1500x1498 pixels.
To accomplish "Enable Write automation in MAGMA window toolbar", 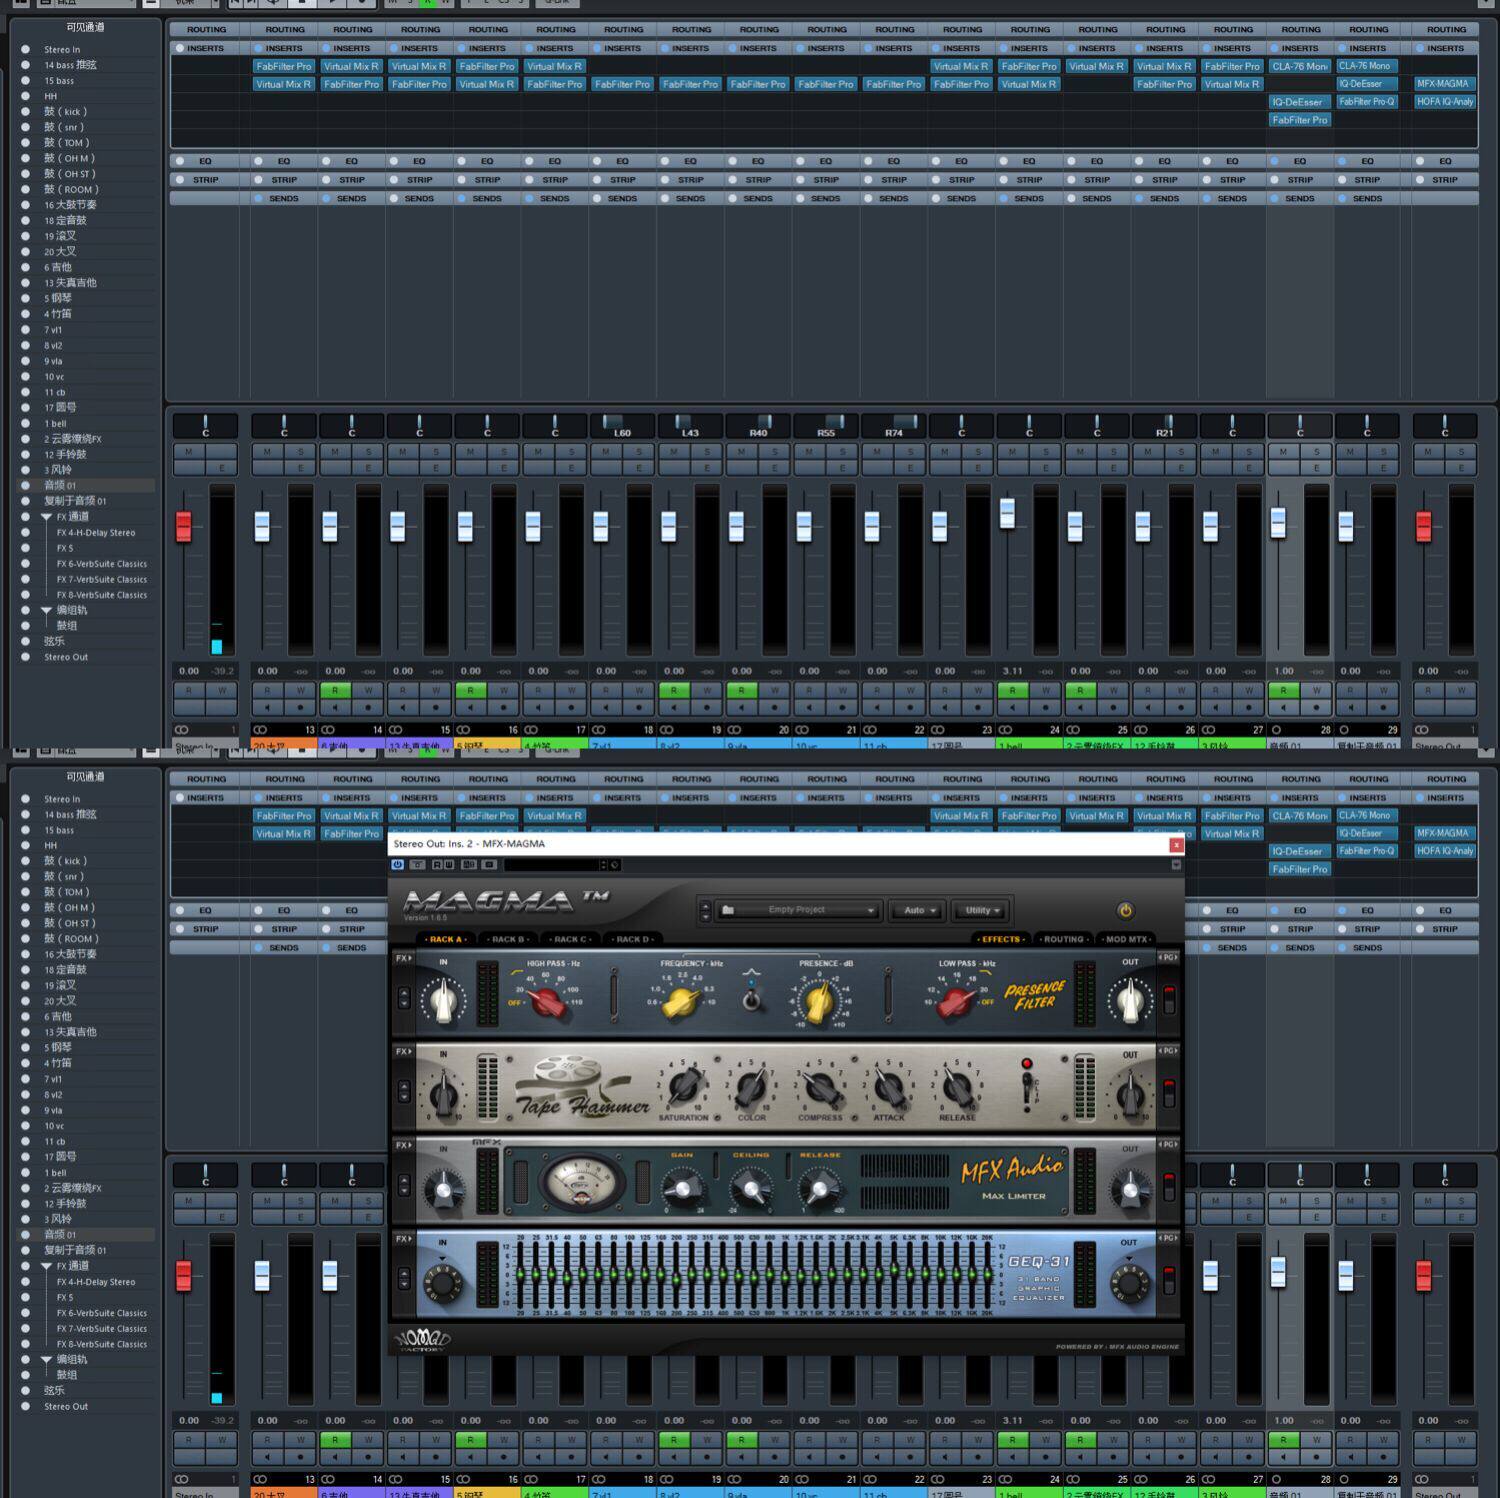I will tap(448, 864).
